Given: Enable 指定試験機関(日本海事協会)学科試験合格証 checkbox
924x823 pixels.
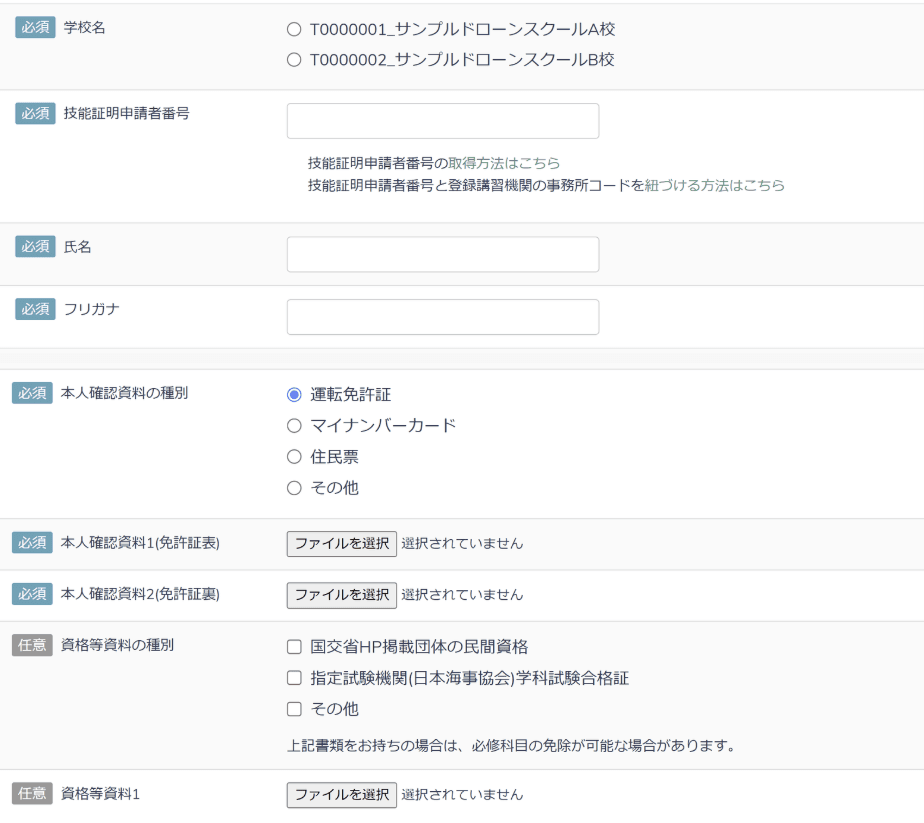Looking at the screenshot, I should click(x=294, y=678).
